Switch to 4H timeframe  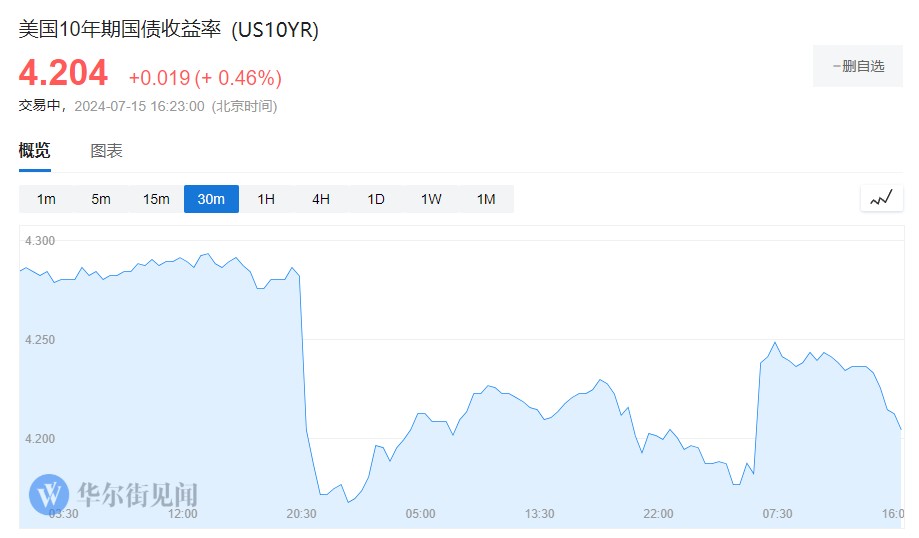(x=321, y=199)
